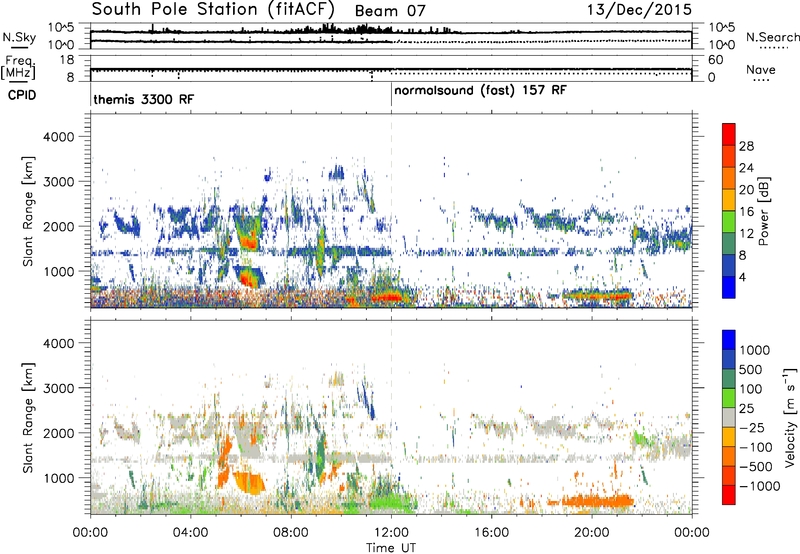The image size is (800, 554).
Task: Pick the gray −25 to 25 Velocity segment
Action: pyautogui.click(x=729, y=417)
